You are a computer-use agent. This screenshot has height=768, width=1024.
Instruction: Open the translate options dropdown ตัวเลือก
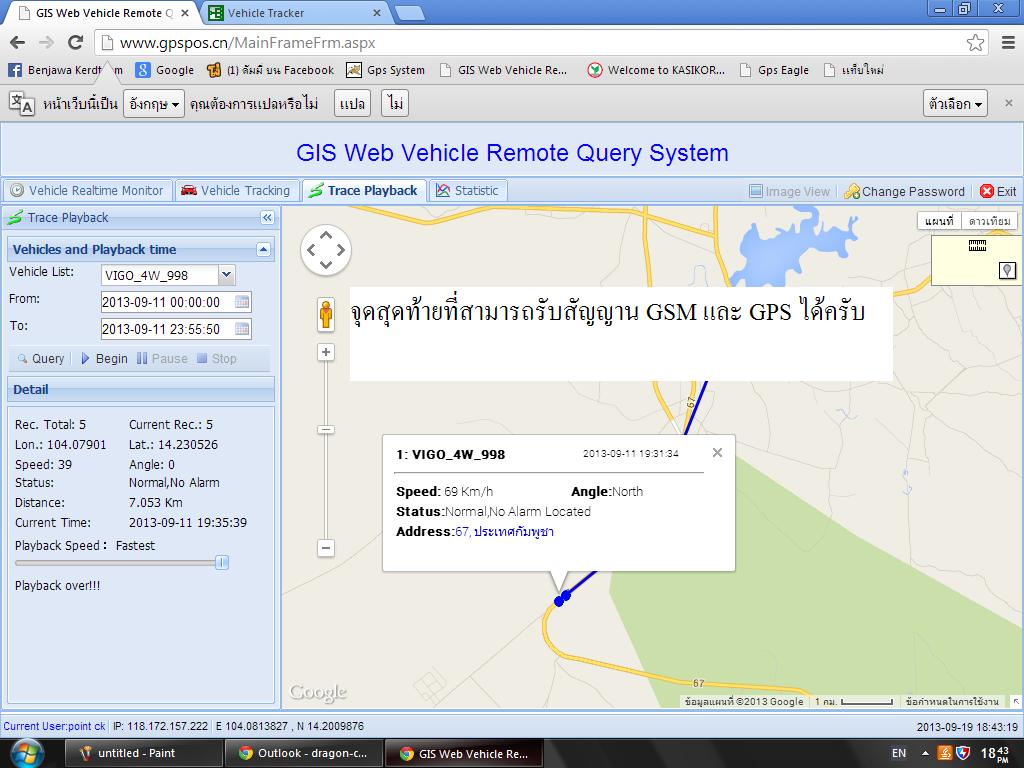tap(955, 104)
